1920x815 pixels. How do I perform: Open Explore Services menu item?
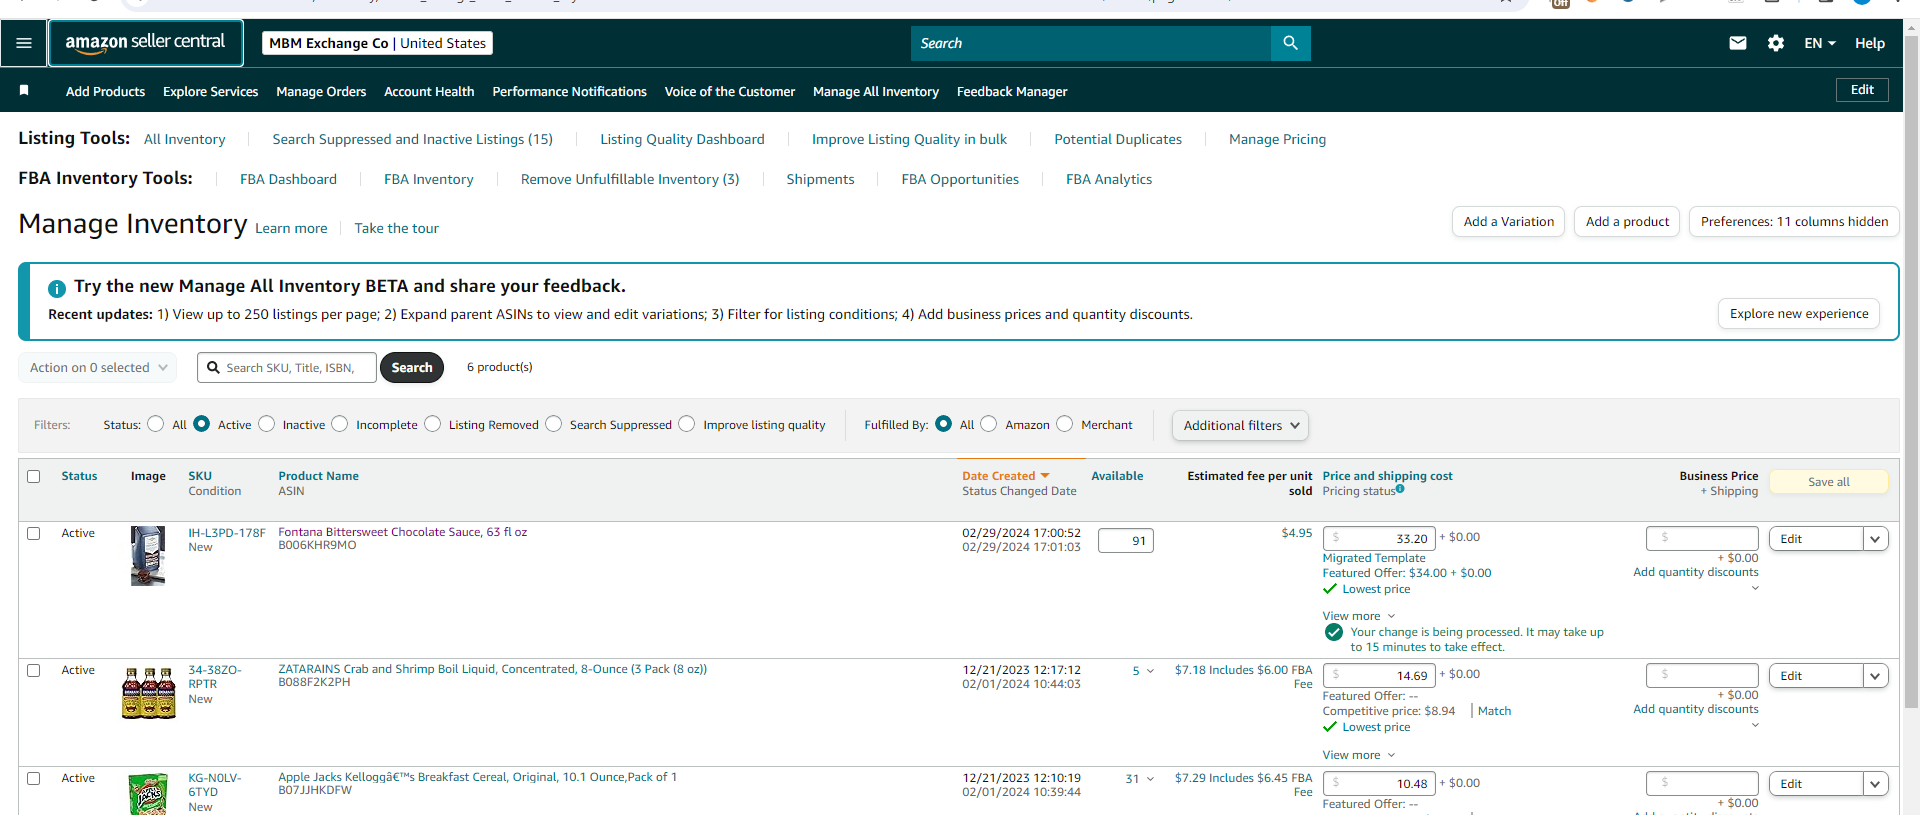[210, 92]
